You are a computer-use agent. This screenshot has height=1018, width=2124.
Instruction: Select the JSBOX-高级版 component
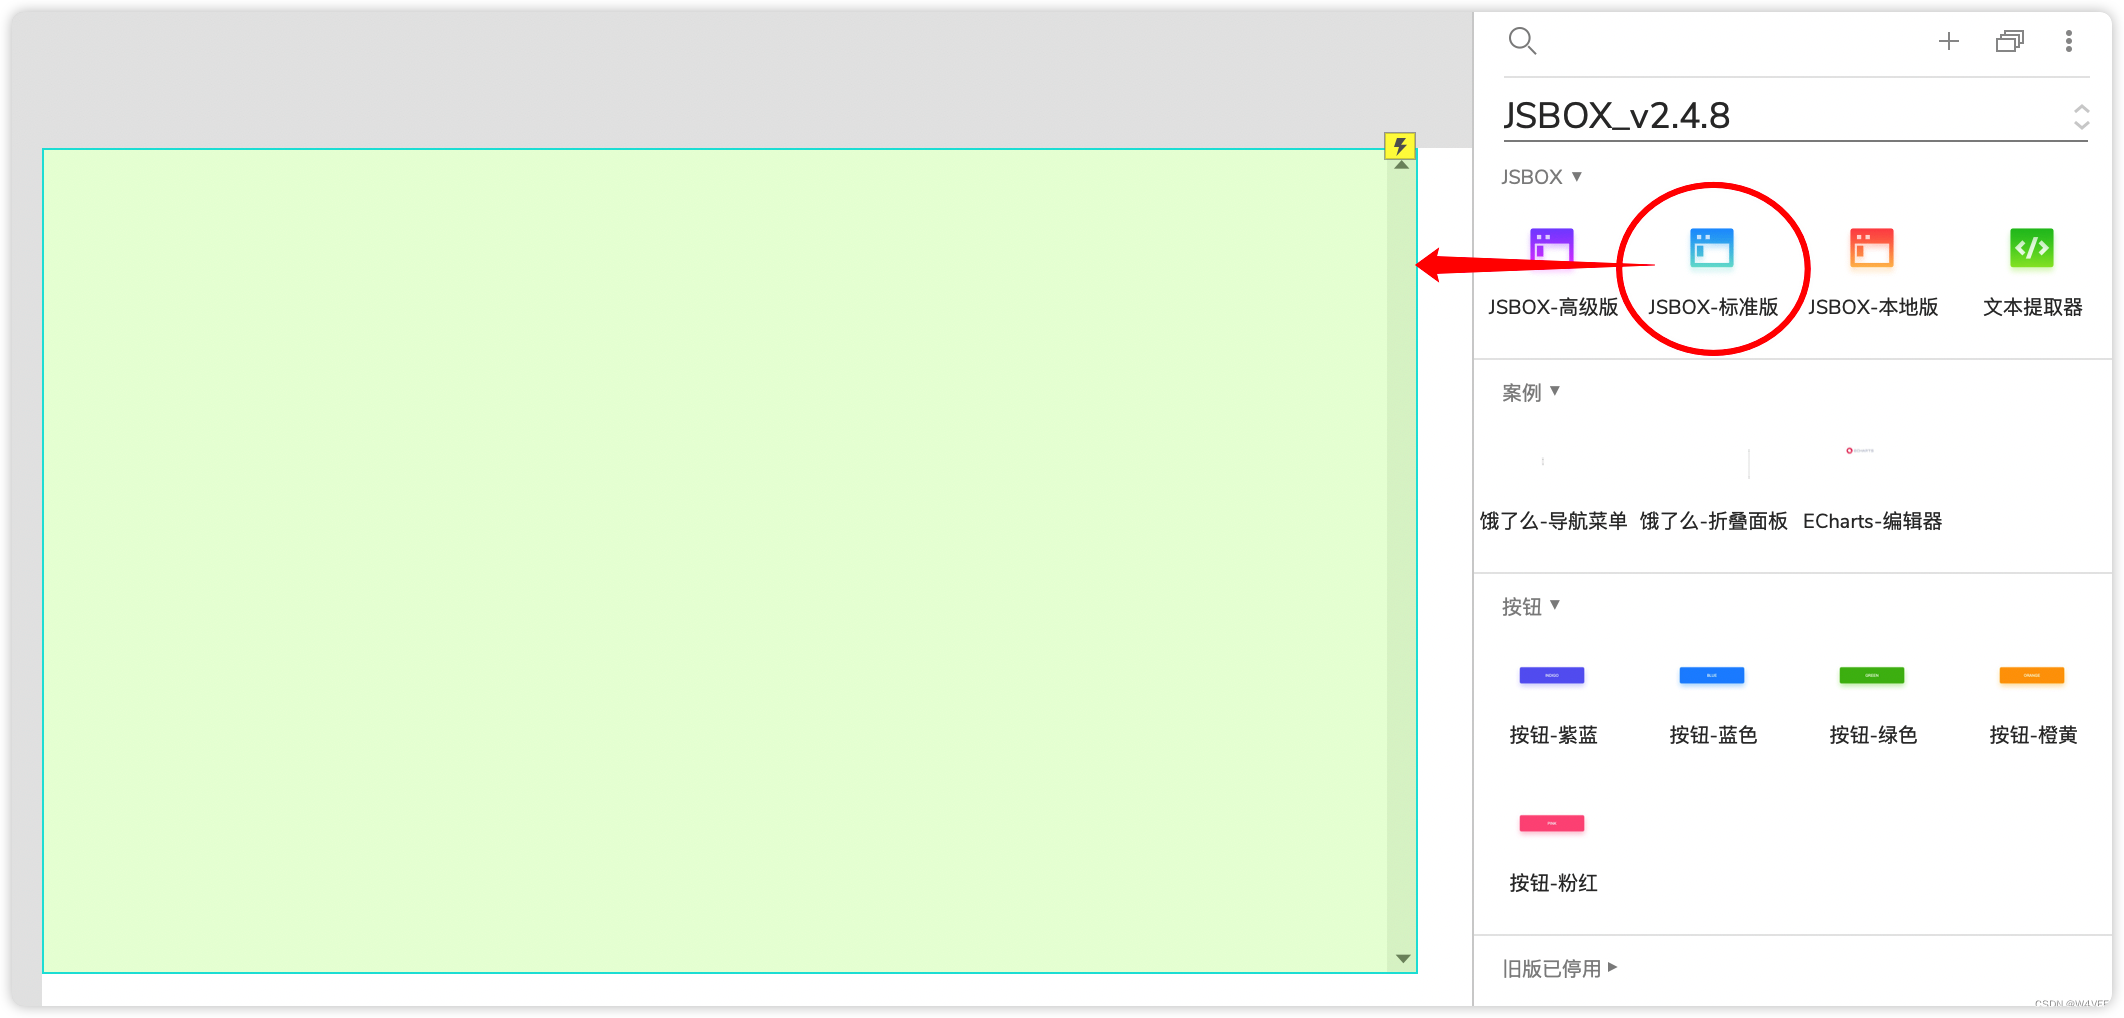pos(1551,248)
